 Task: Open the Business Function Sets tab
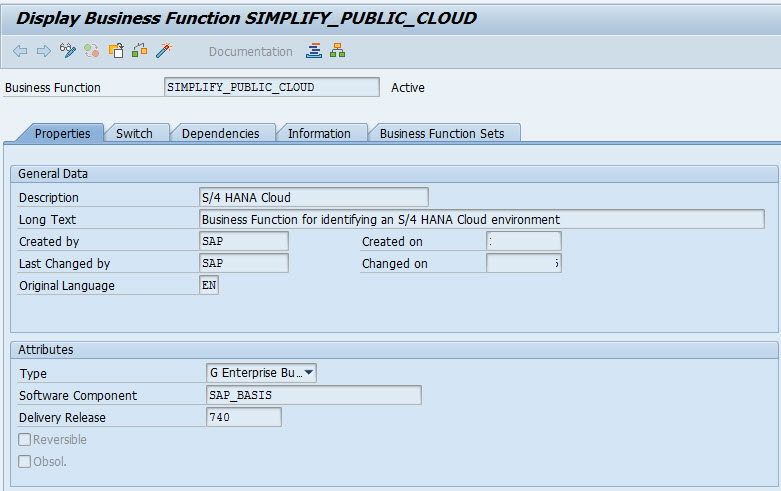tap(442, 133)
